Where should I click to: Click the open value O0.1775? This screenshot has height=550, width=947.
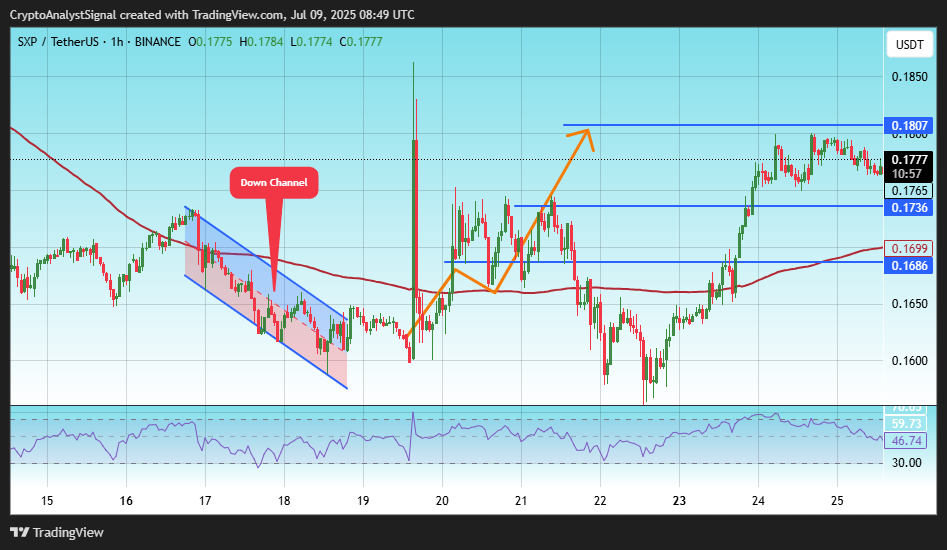210,42
